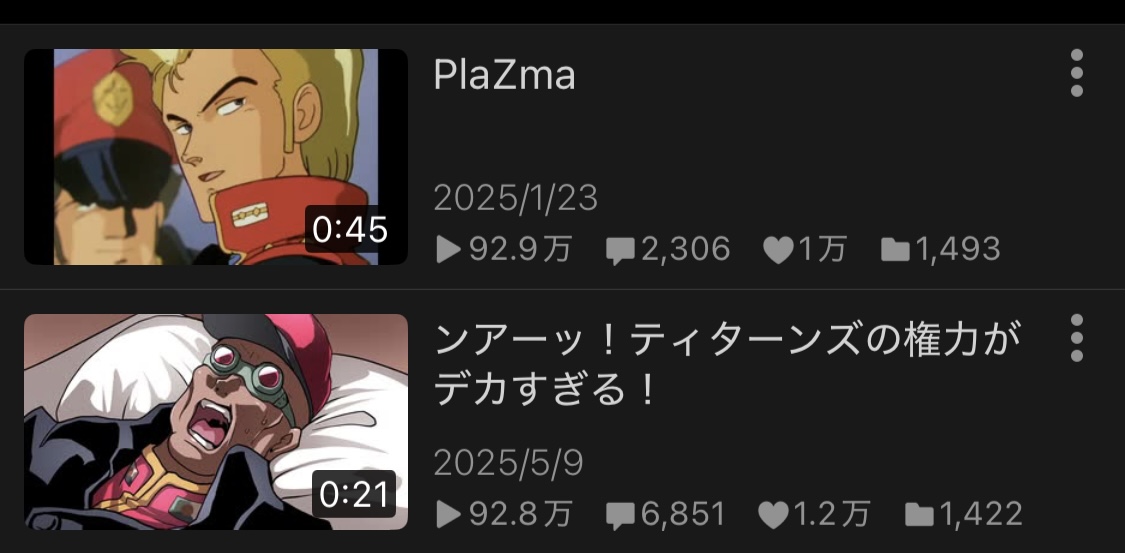Click the 0:45 duration badge
The height and width of the screenshot is (553, 1125).
(350, 230)
